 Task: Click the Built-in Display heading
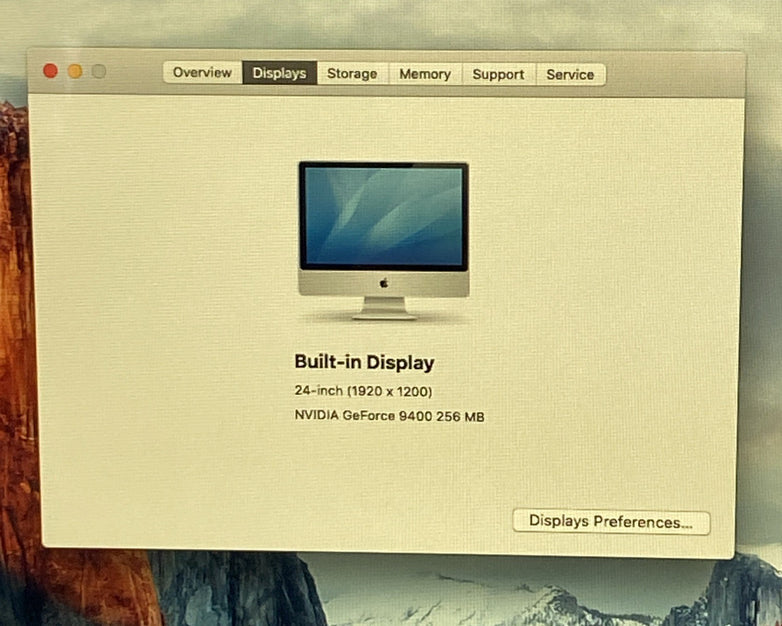(x=364, y=363)
